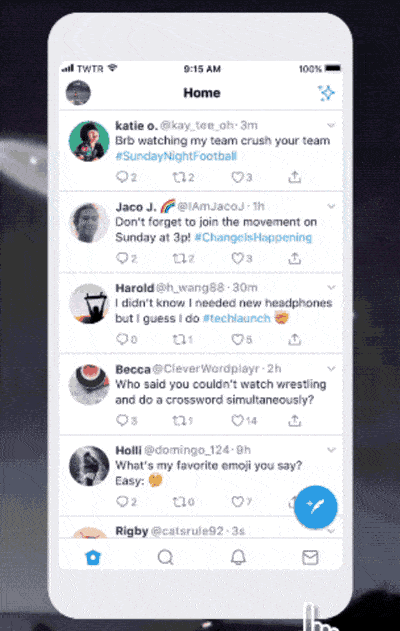400x631 pixels.
Task: Tap the sparkle timeline icon in header
Action: click(x=326, y=93)
